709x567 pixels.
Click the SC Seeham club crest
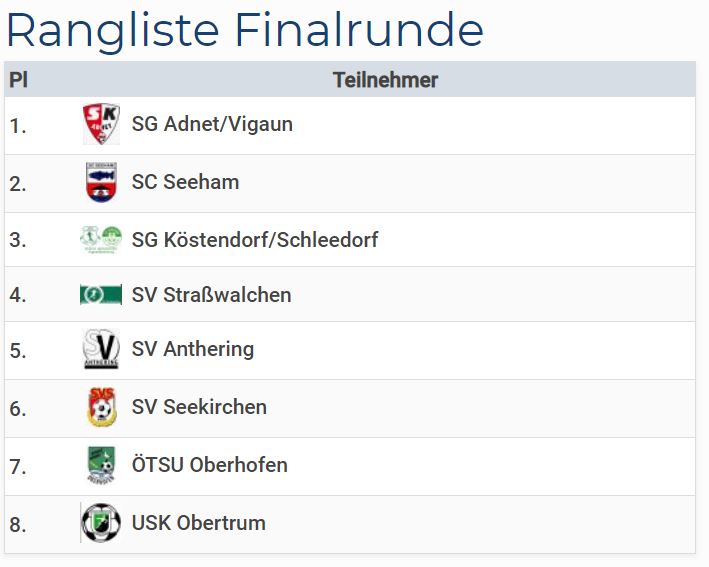tap(100, 183)
